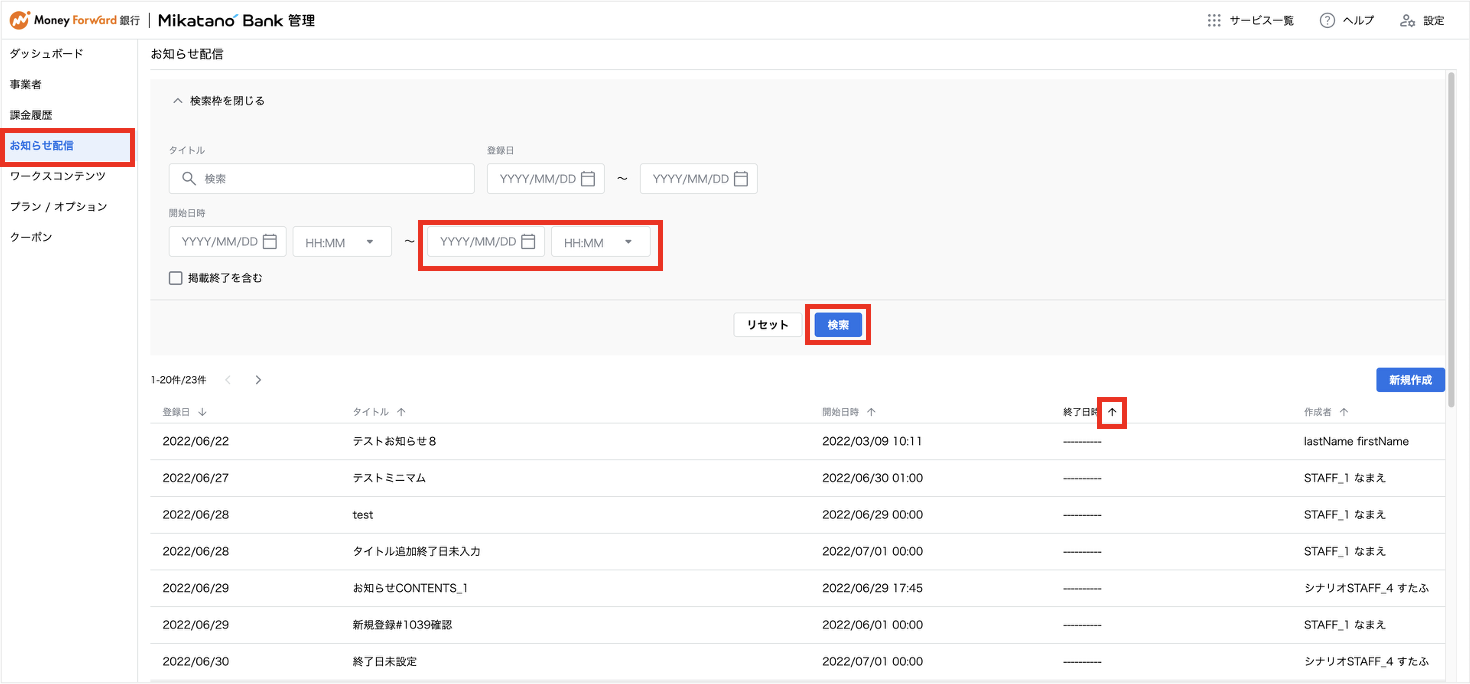Open row titled お知らせCONTENTS_1
The width and height of the screenshot is (1470, 684).
[x=797, y=588]
